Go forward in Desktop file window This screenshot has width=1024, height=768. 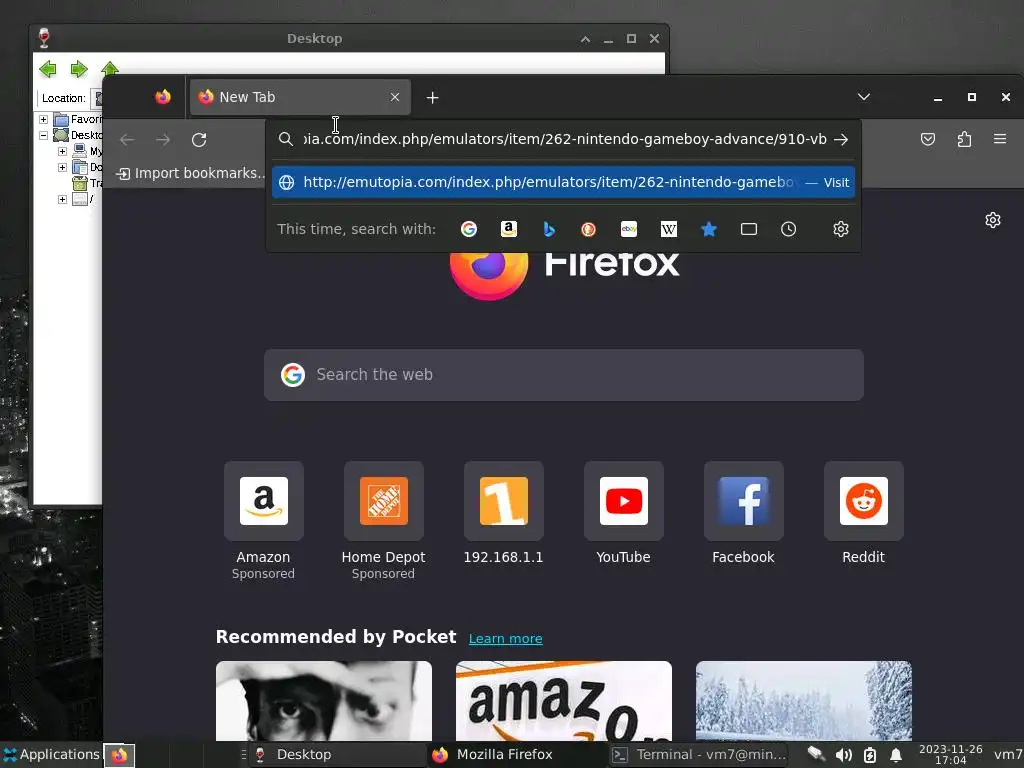tap(79, 69)
